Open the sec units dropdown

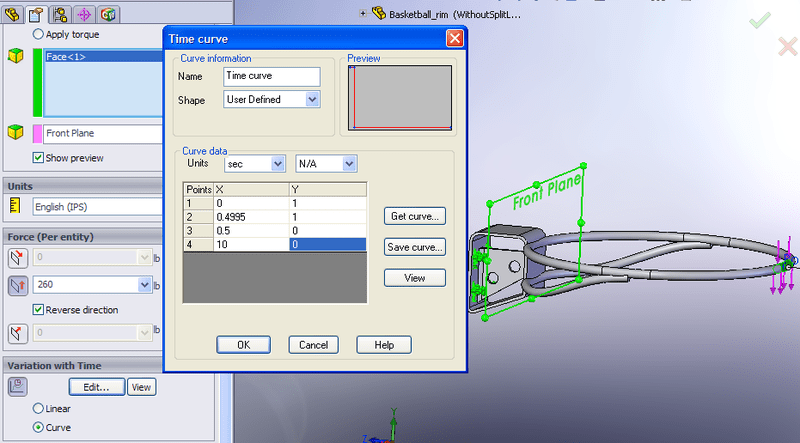tap(277, 163)
